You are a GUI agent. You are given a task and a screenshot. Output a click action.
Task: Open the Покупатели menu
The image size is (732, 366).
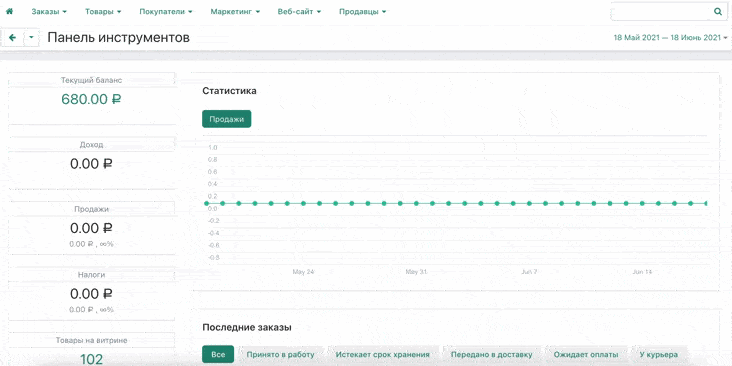pyautogui.click(x=166, y=12)
